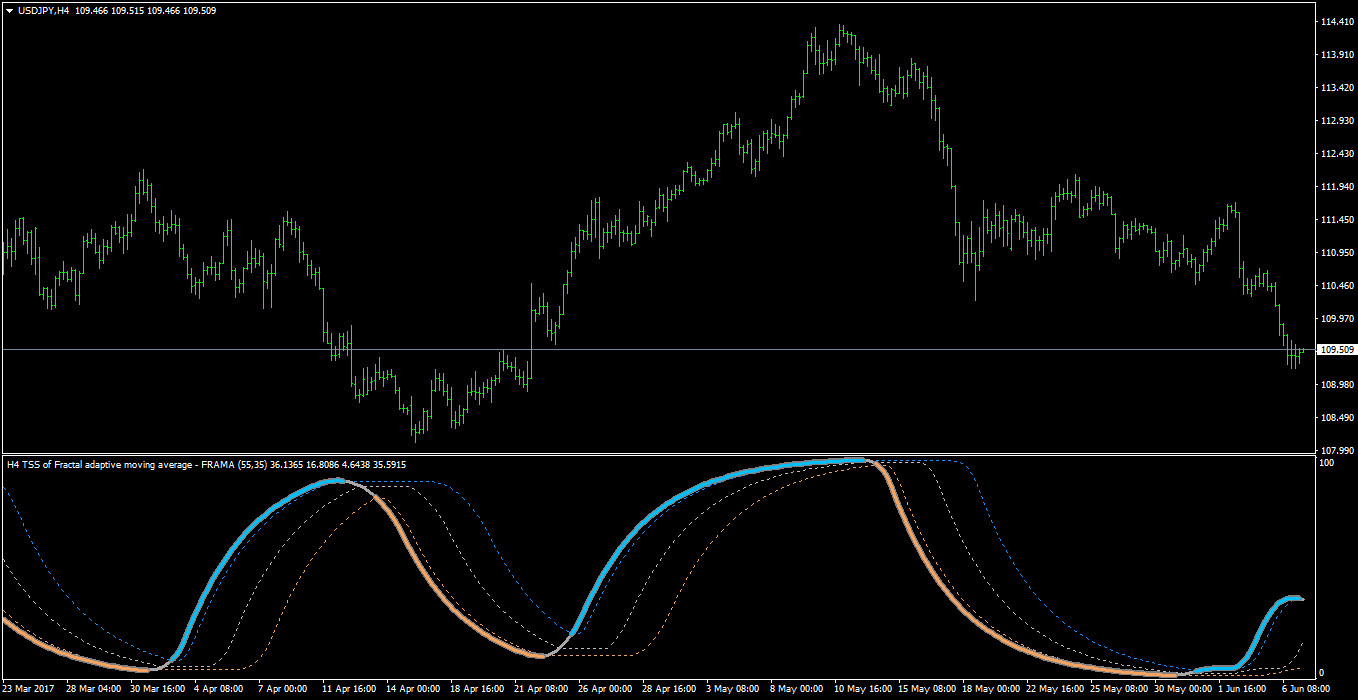This screenshot has width=1358, height=700.
Task: Click the indicator scale value 0
Action: click(x=1322, y=673)
